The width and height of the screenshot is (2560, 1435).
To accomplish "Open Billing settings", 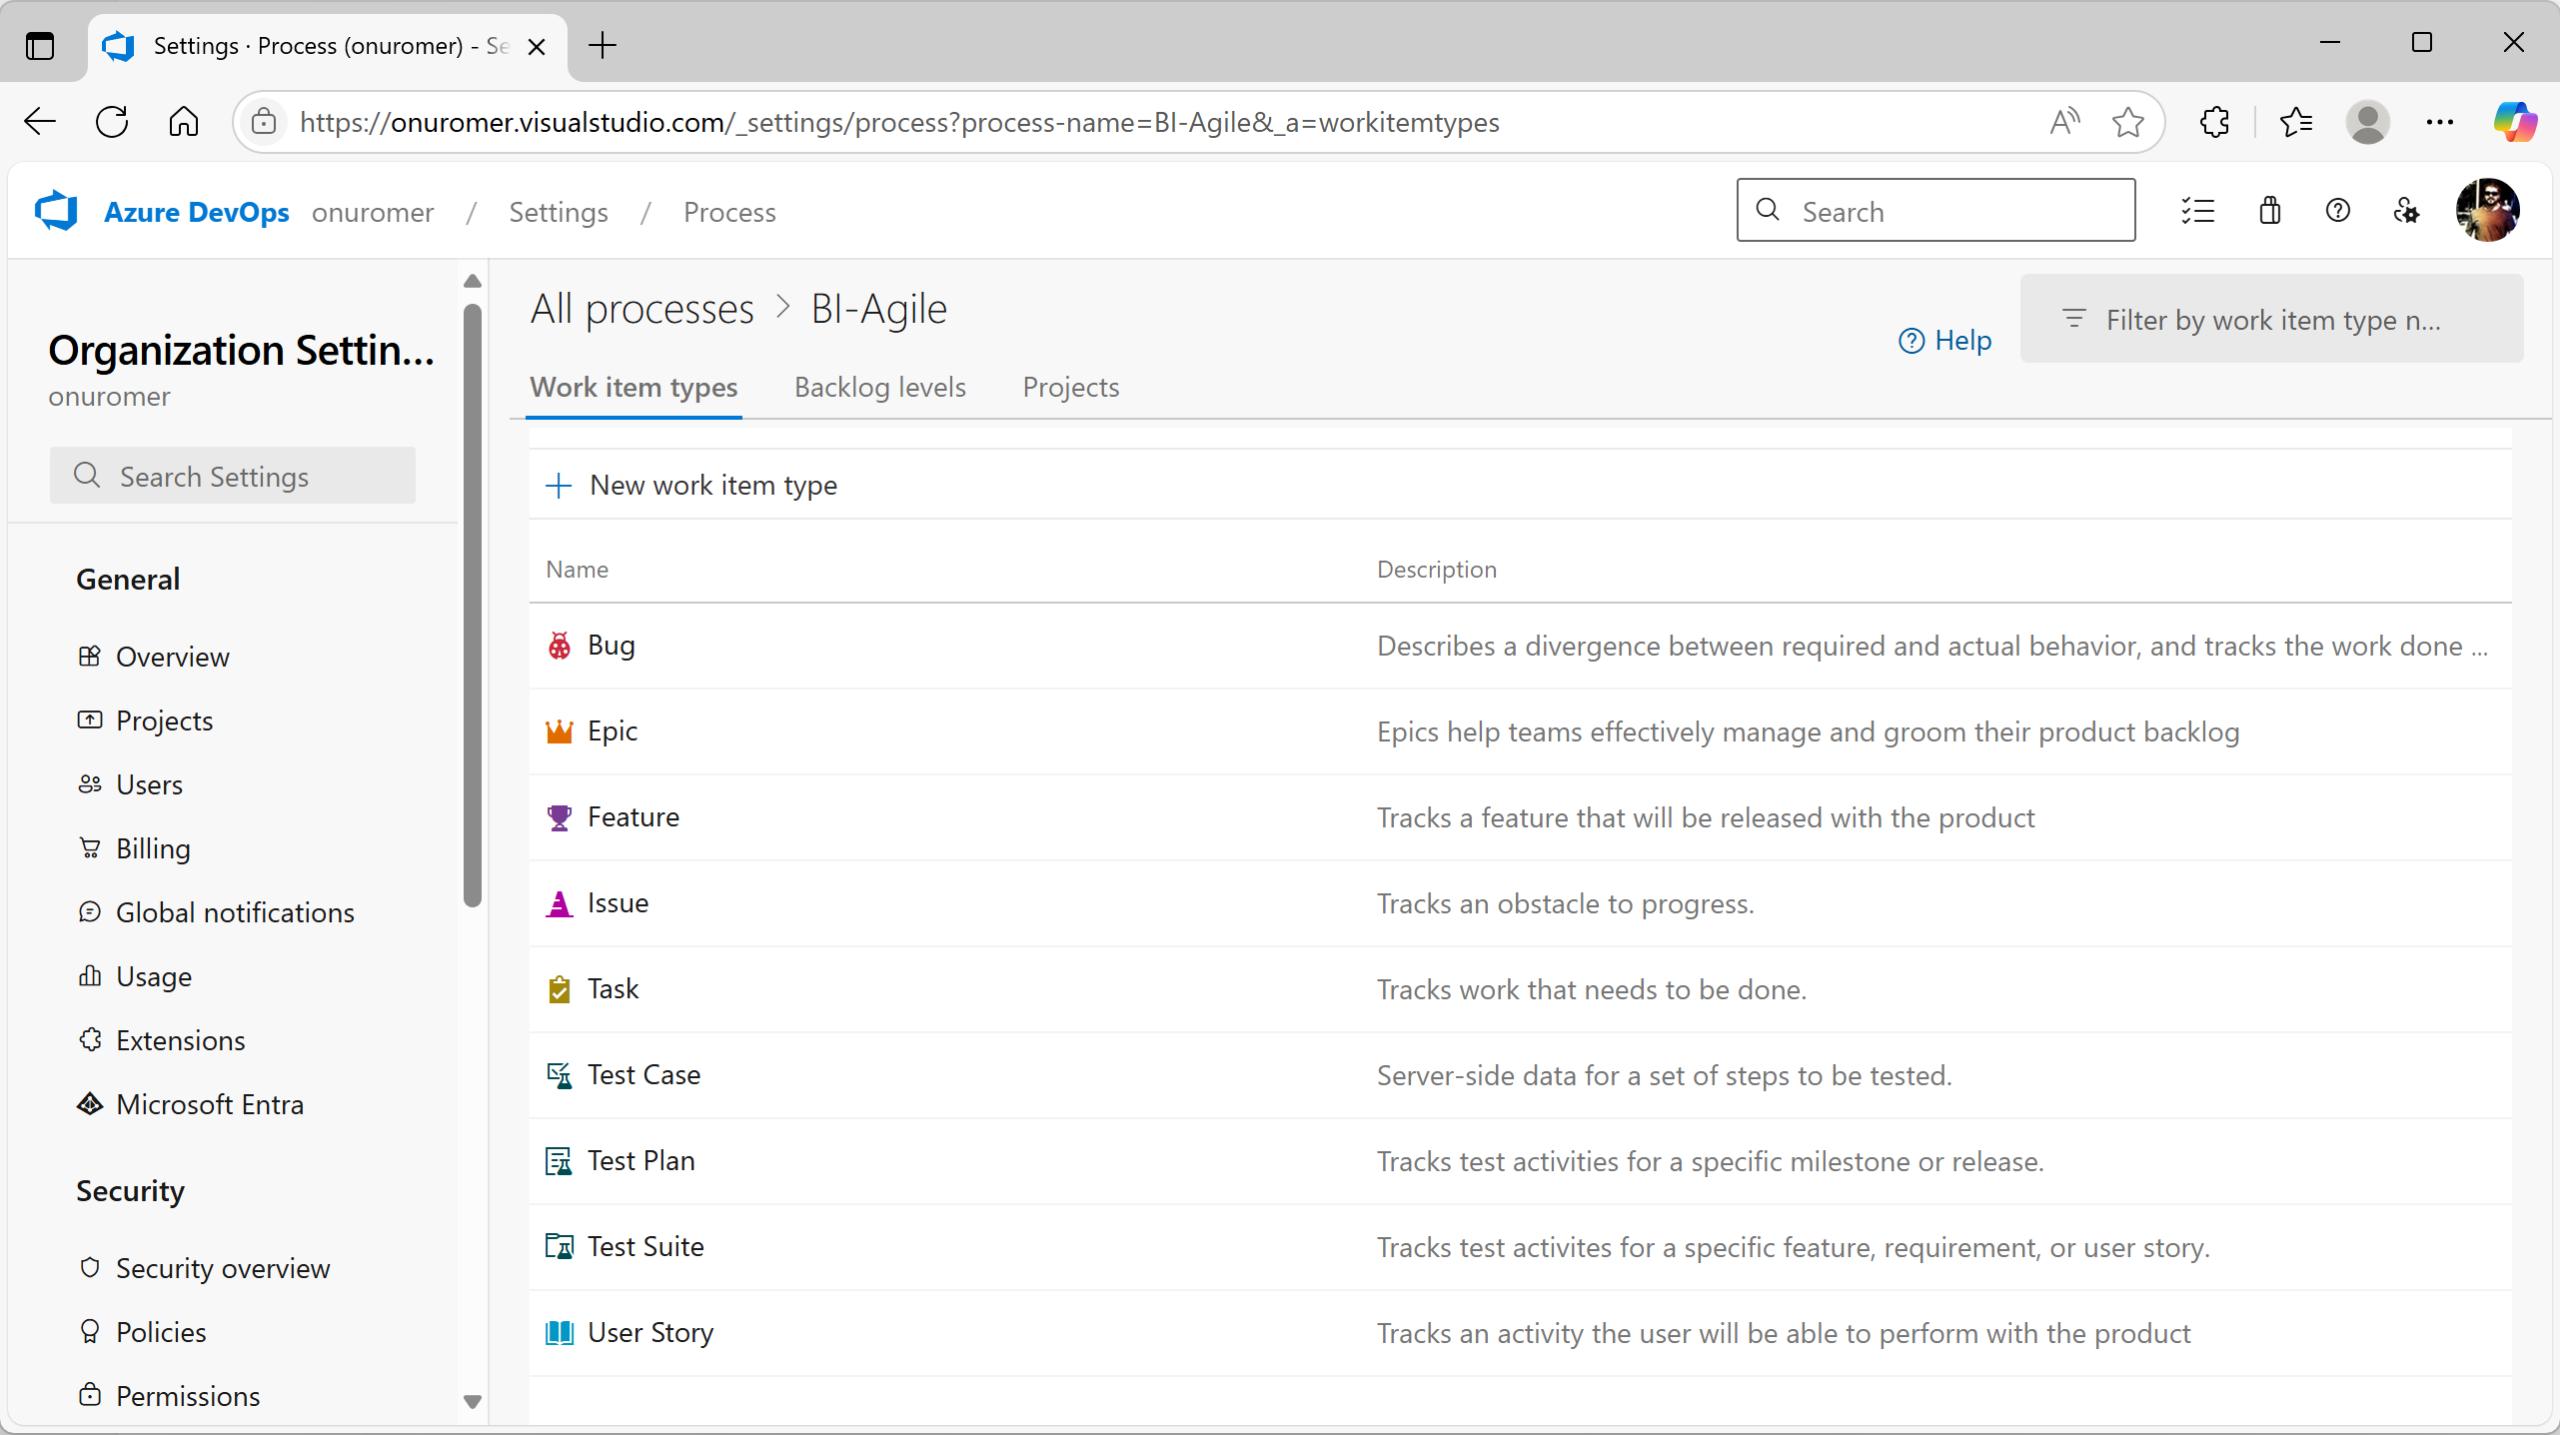I will click(x=153, y=849).
